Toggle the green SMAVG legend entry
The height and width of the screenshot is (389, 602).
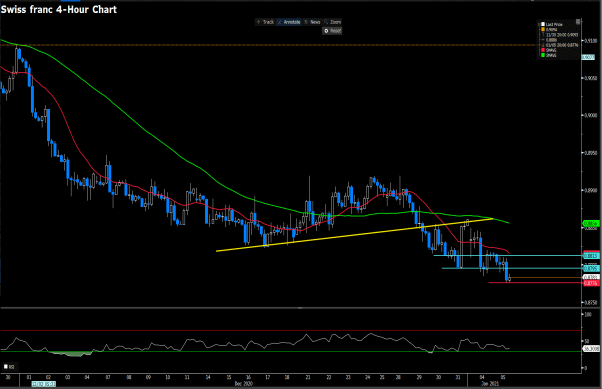click(549, 55)
